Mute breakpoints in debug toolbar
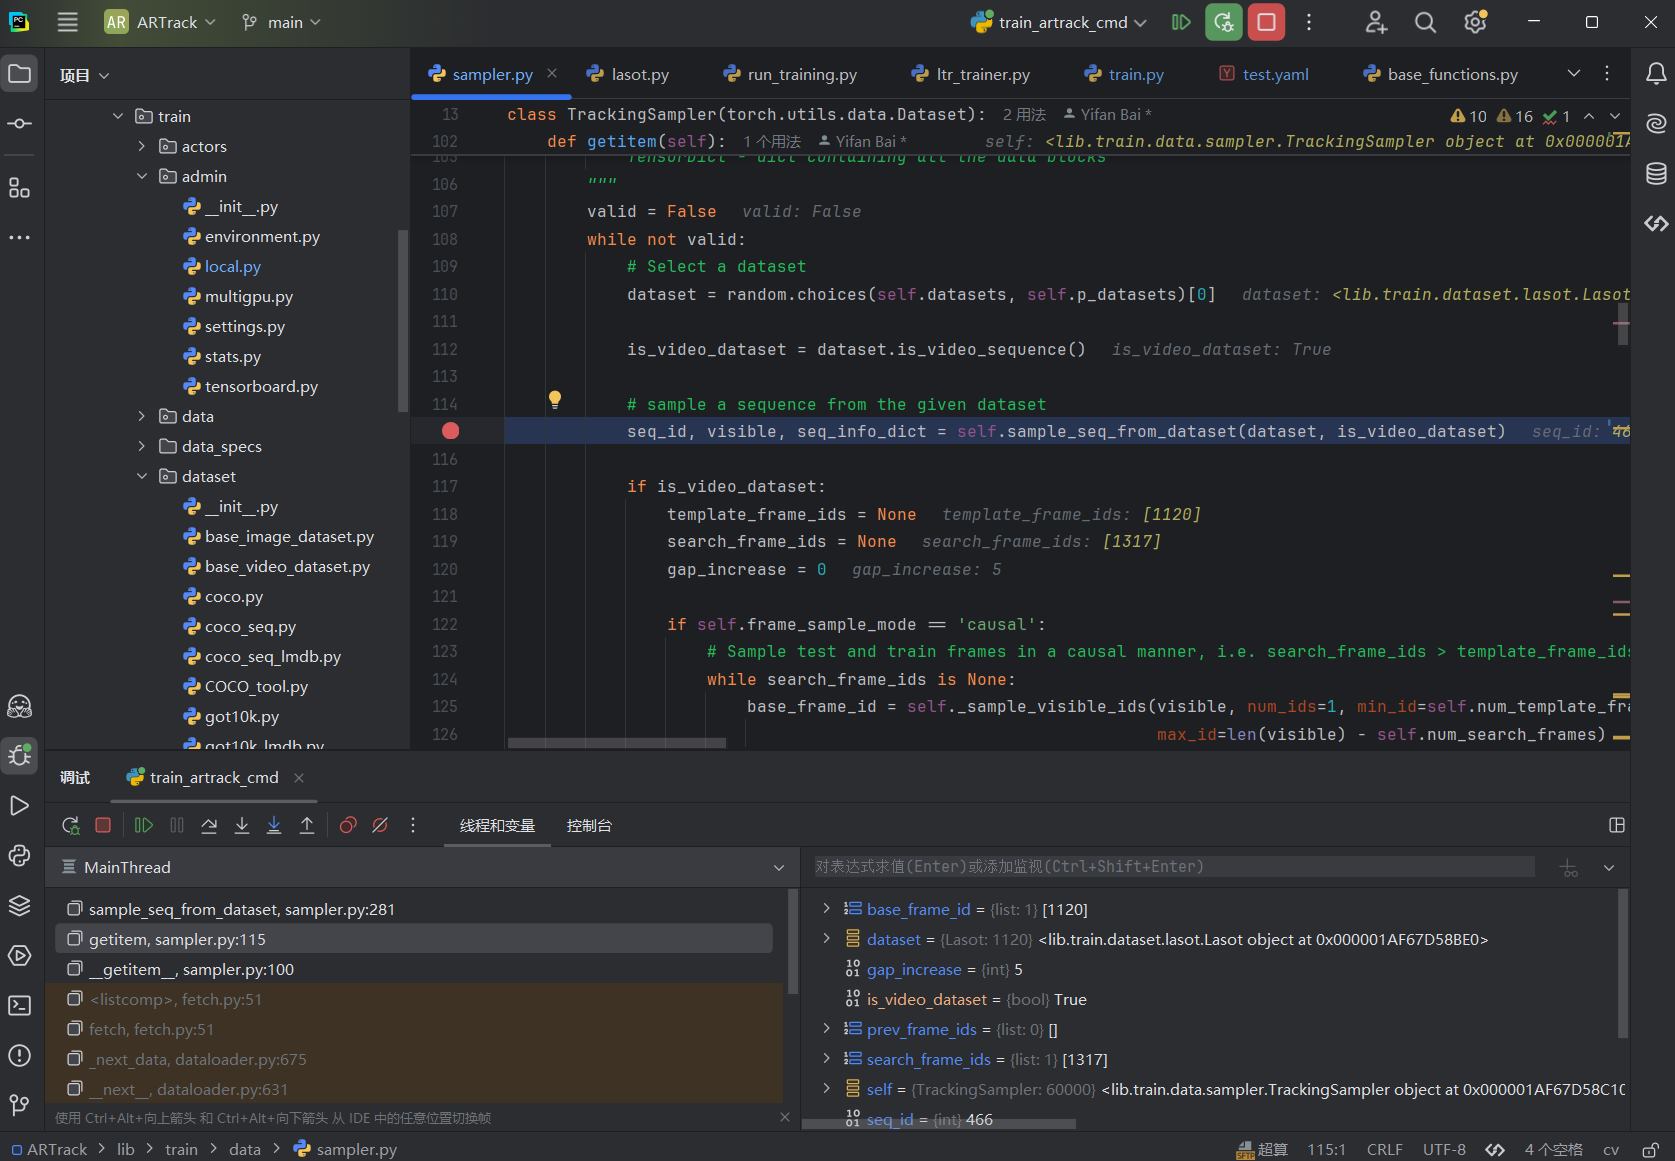The height and width of the screenshot is (1161, 1675). tap(380, 825)
